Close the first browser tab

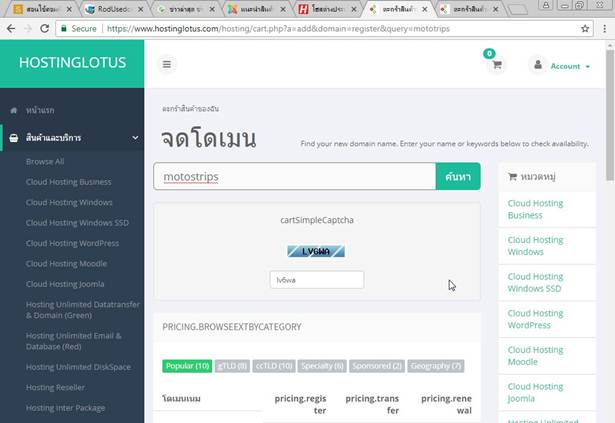pyautogui.click(x=69, y=9)
